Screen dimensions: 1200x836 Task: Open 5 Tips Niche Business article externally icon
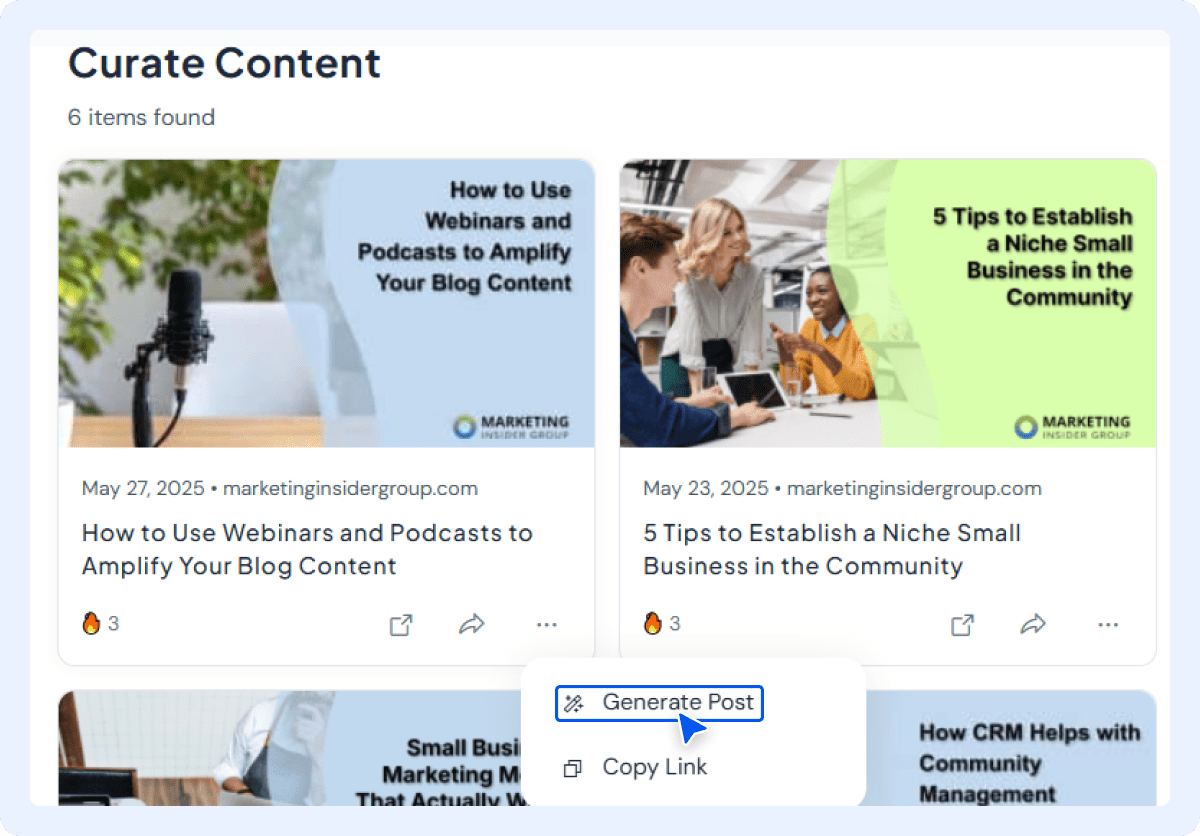coord(962,625)
